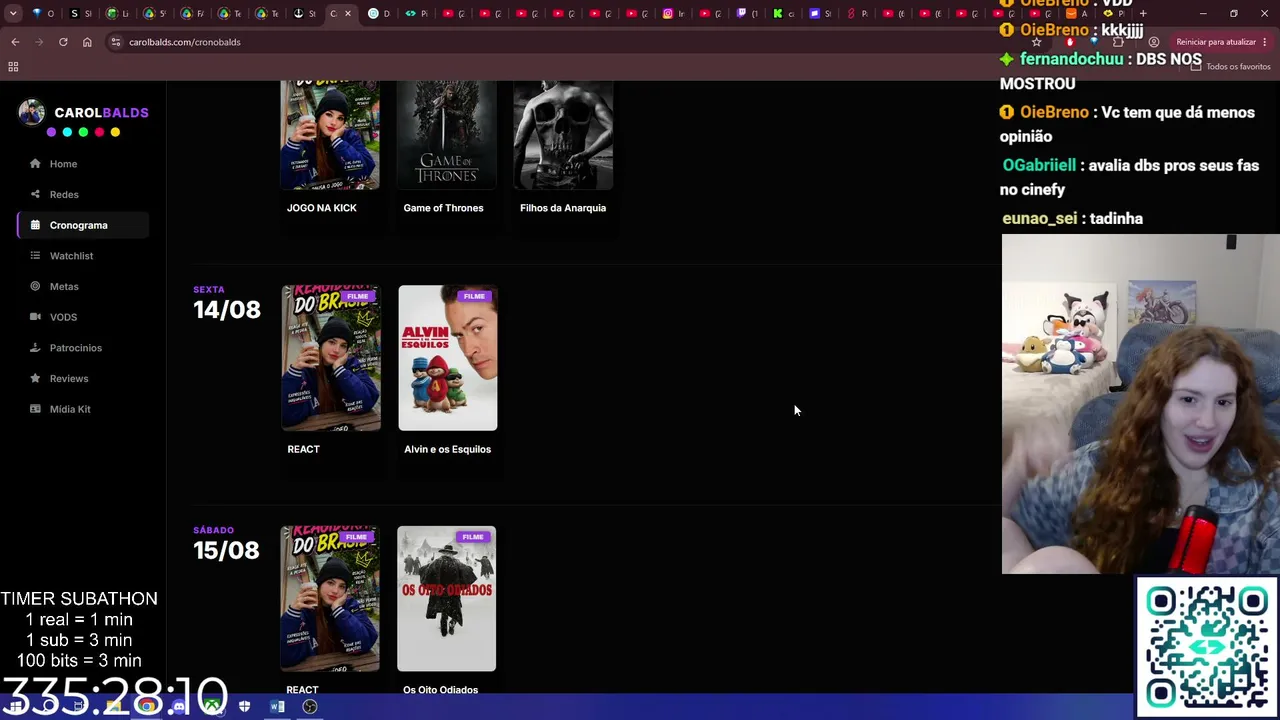The image size is (1280, 720).
Task: Click the 15/08 date heading
Action: [226, 551]
